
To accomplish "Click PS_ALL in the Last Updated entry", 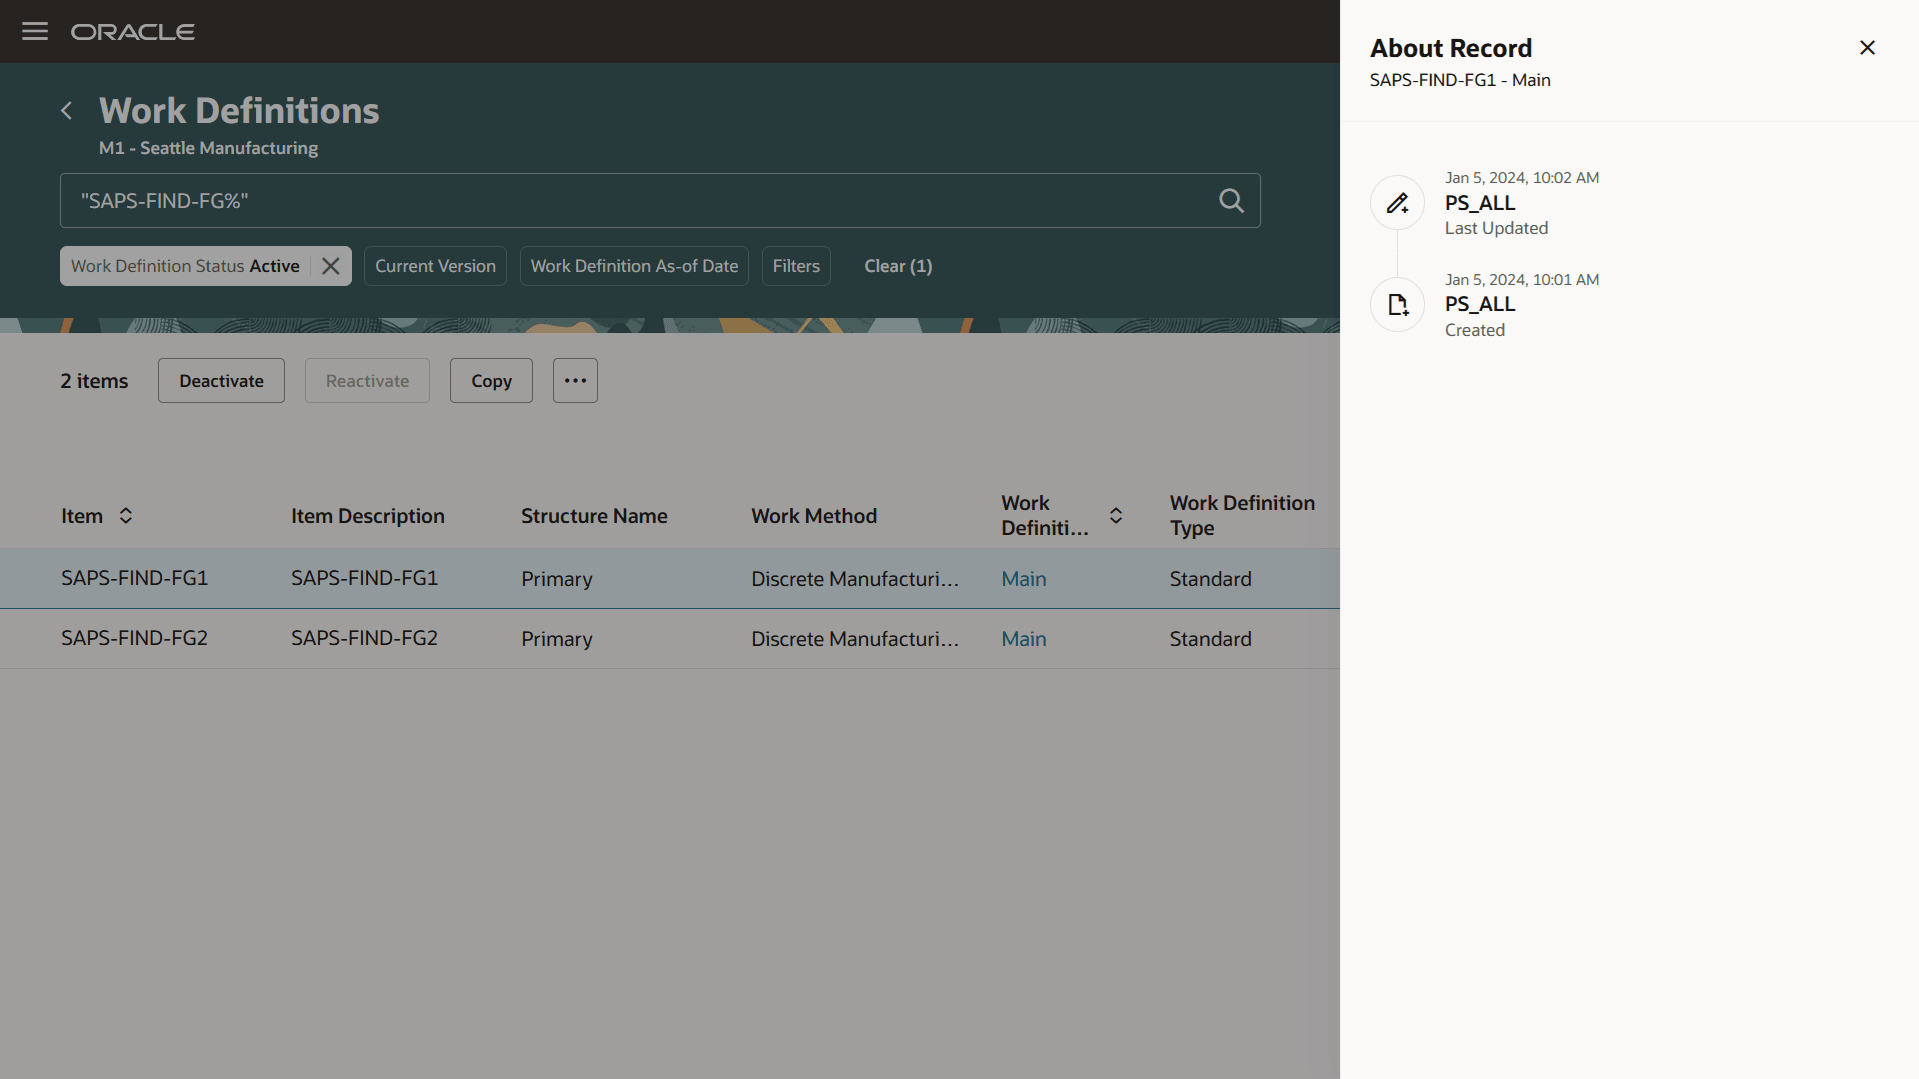I will point(1480,203).
